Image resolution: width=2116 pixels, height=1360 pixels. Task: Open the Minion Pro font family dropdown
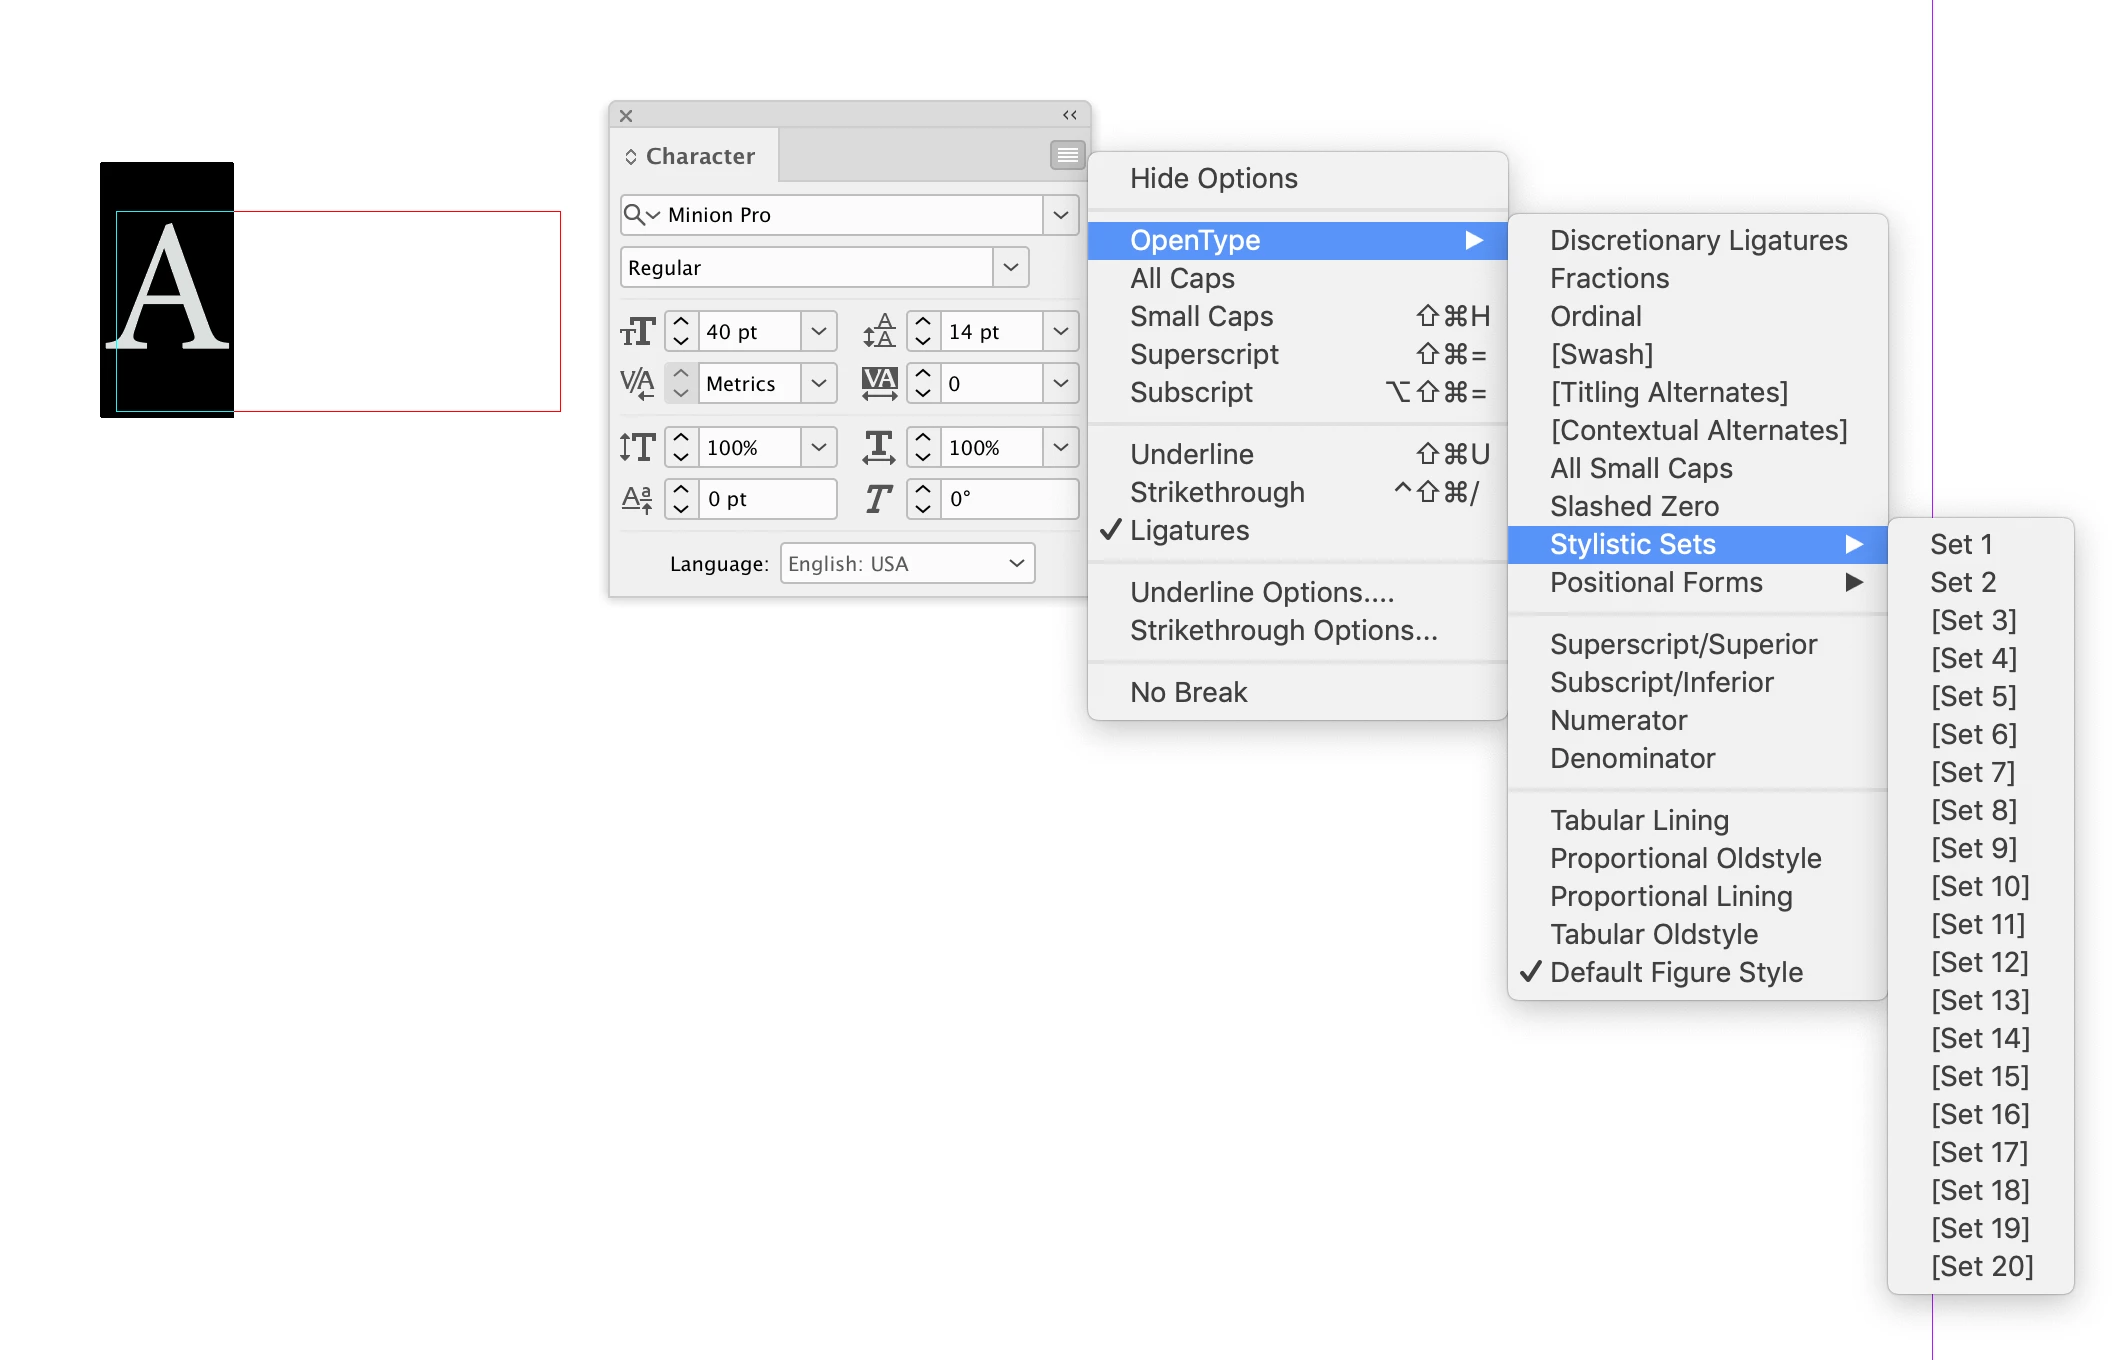click(1060, 215)
